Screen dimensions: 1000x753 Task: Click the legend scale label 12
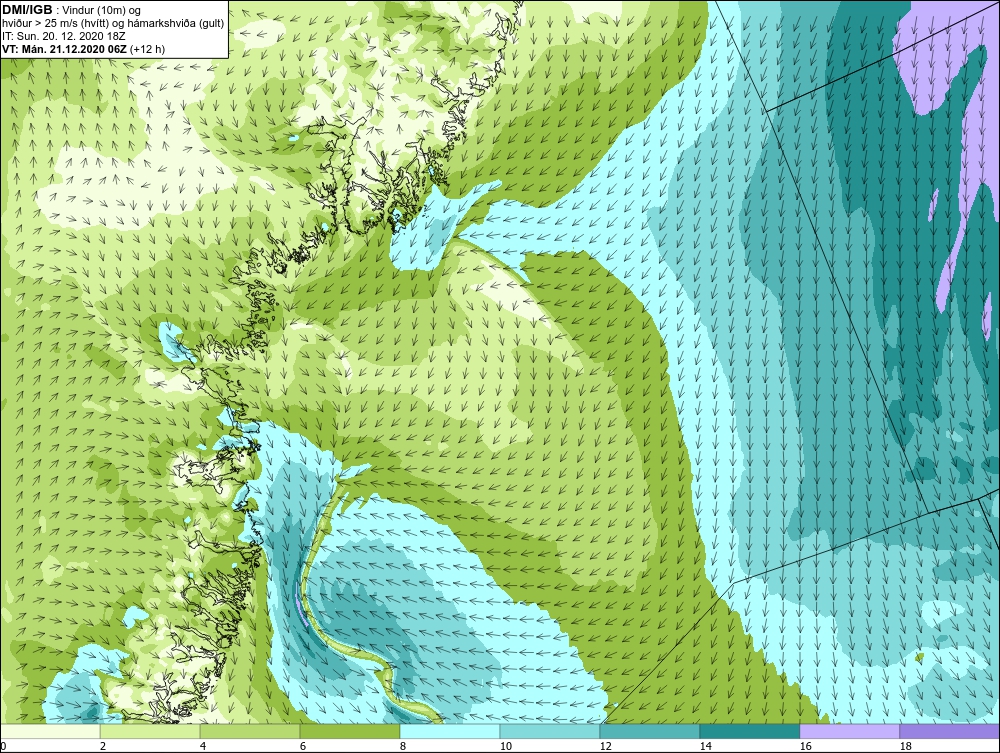point(605,746)
